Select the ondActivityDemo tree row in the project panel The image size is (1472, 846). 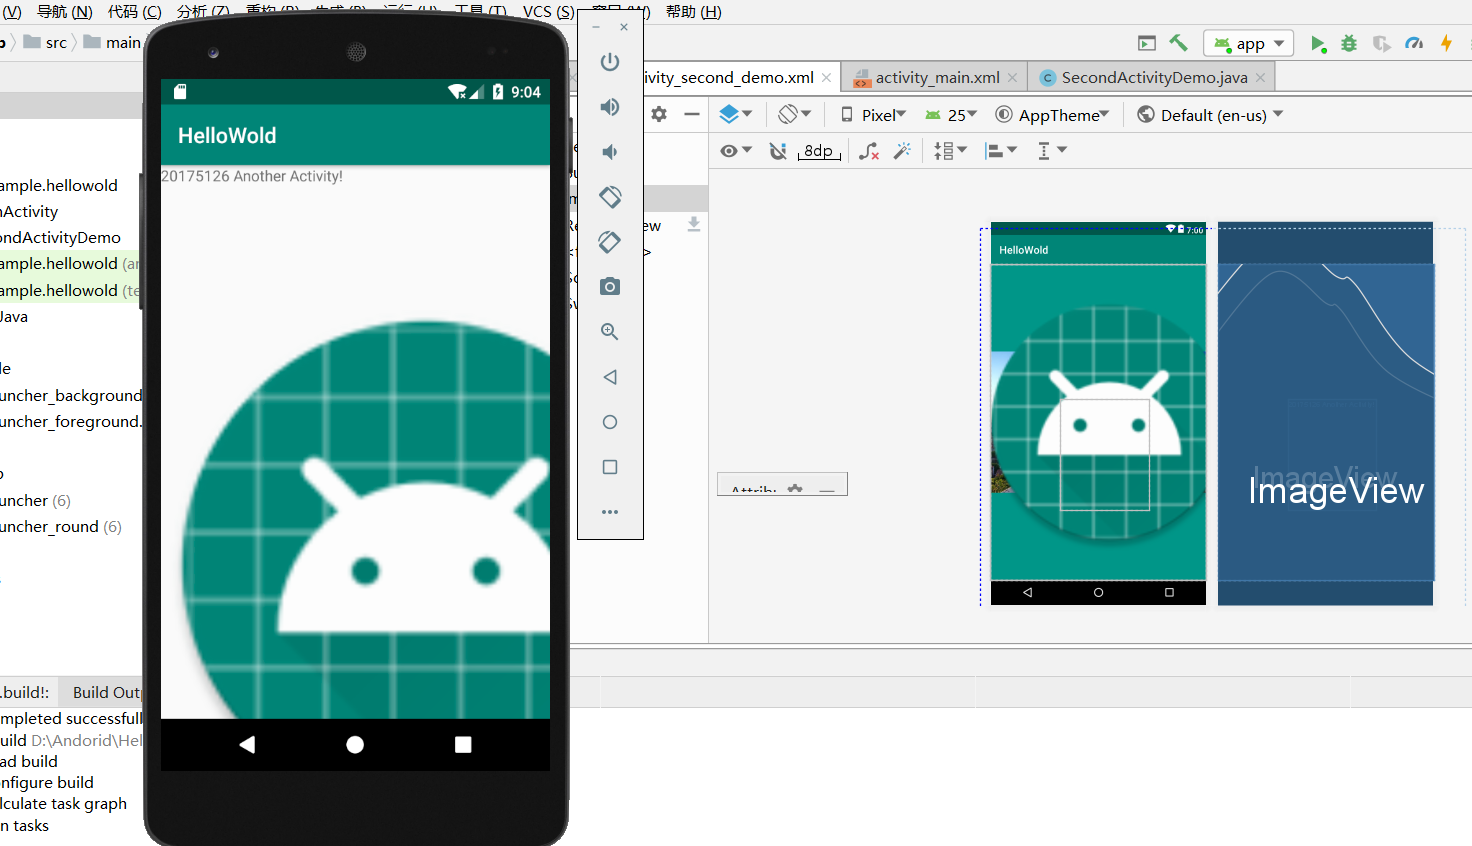point(60,238)
